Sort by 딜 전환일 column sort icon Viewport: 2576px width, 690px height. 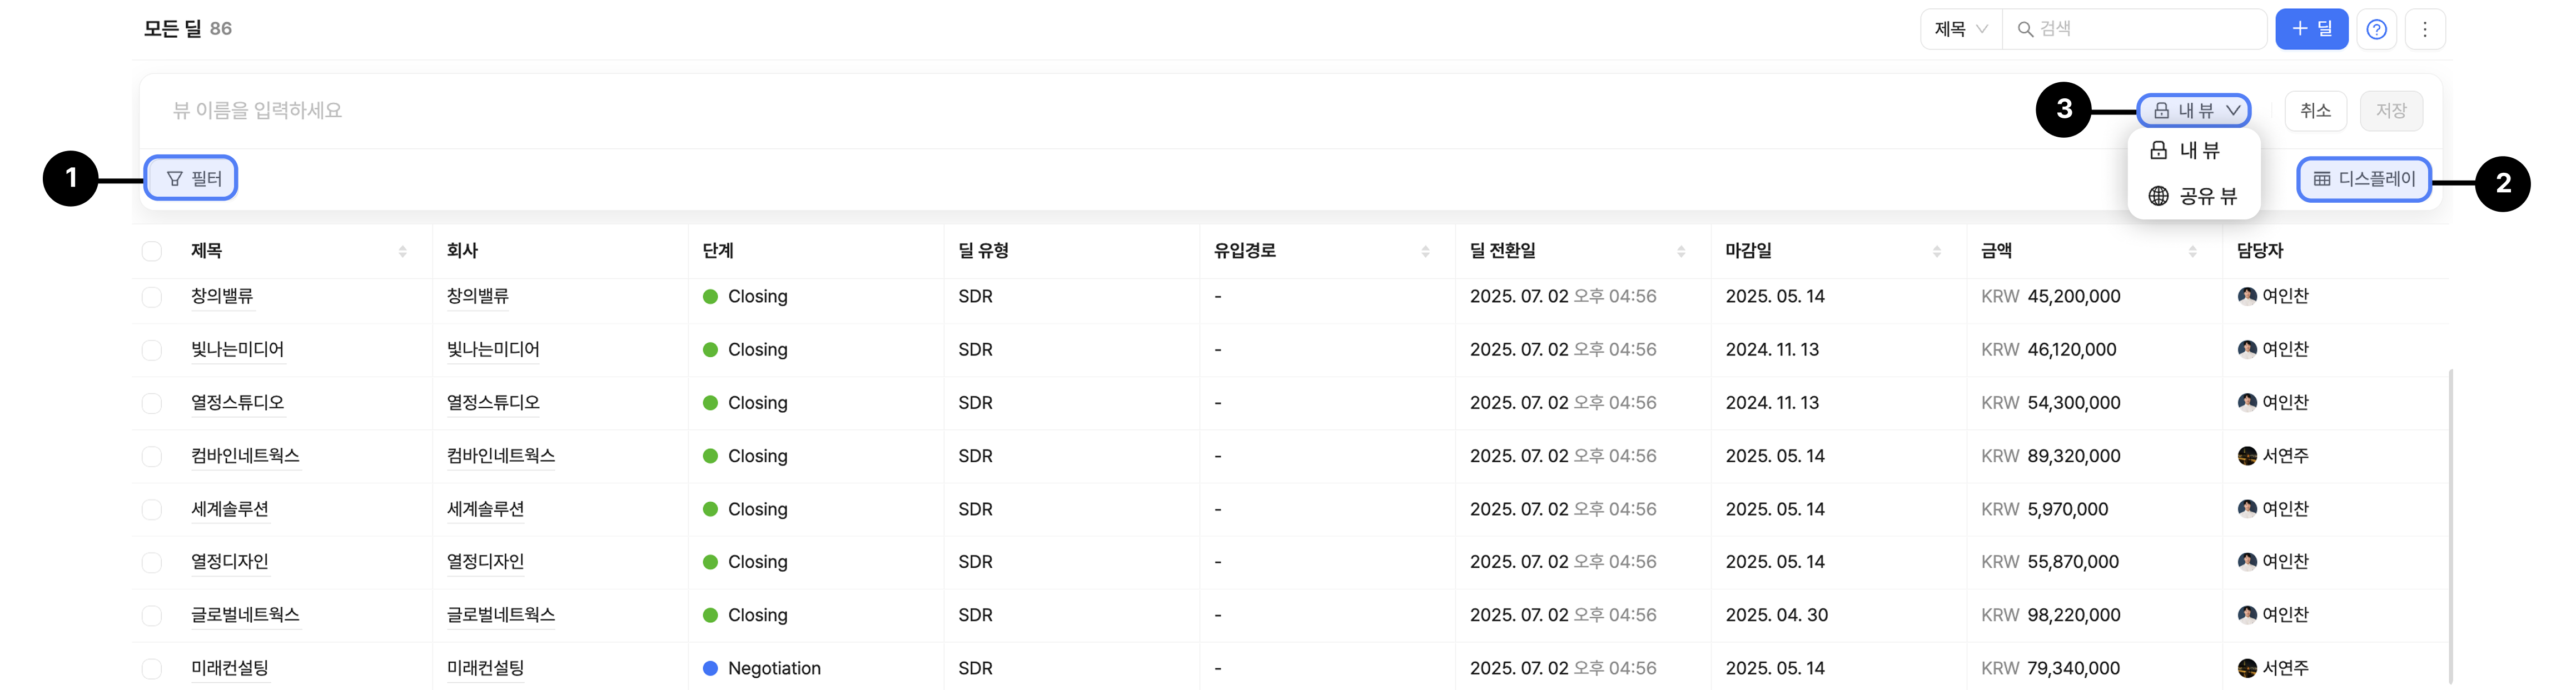(x=1681, y=251)
